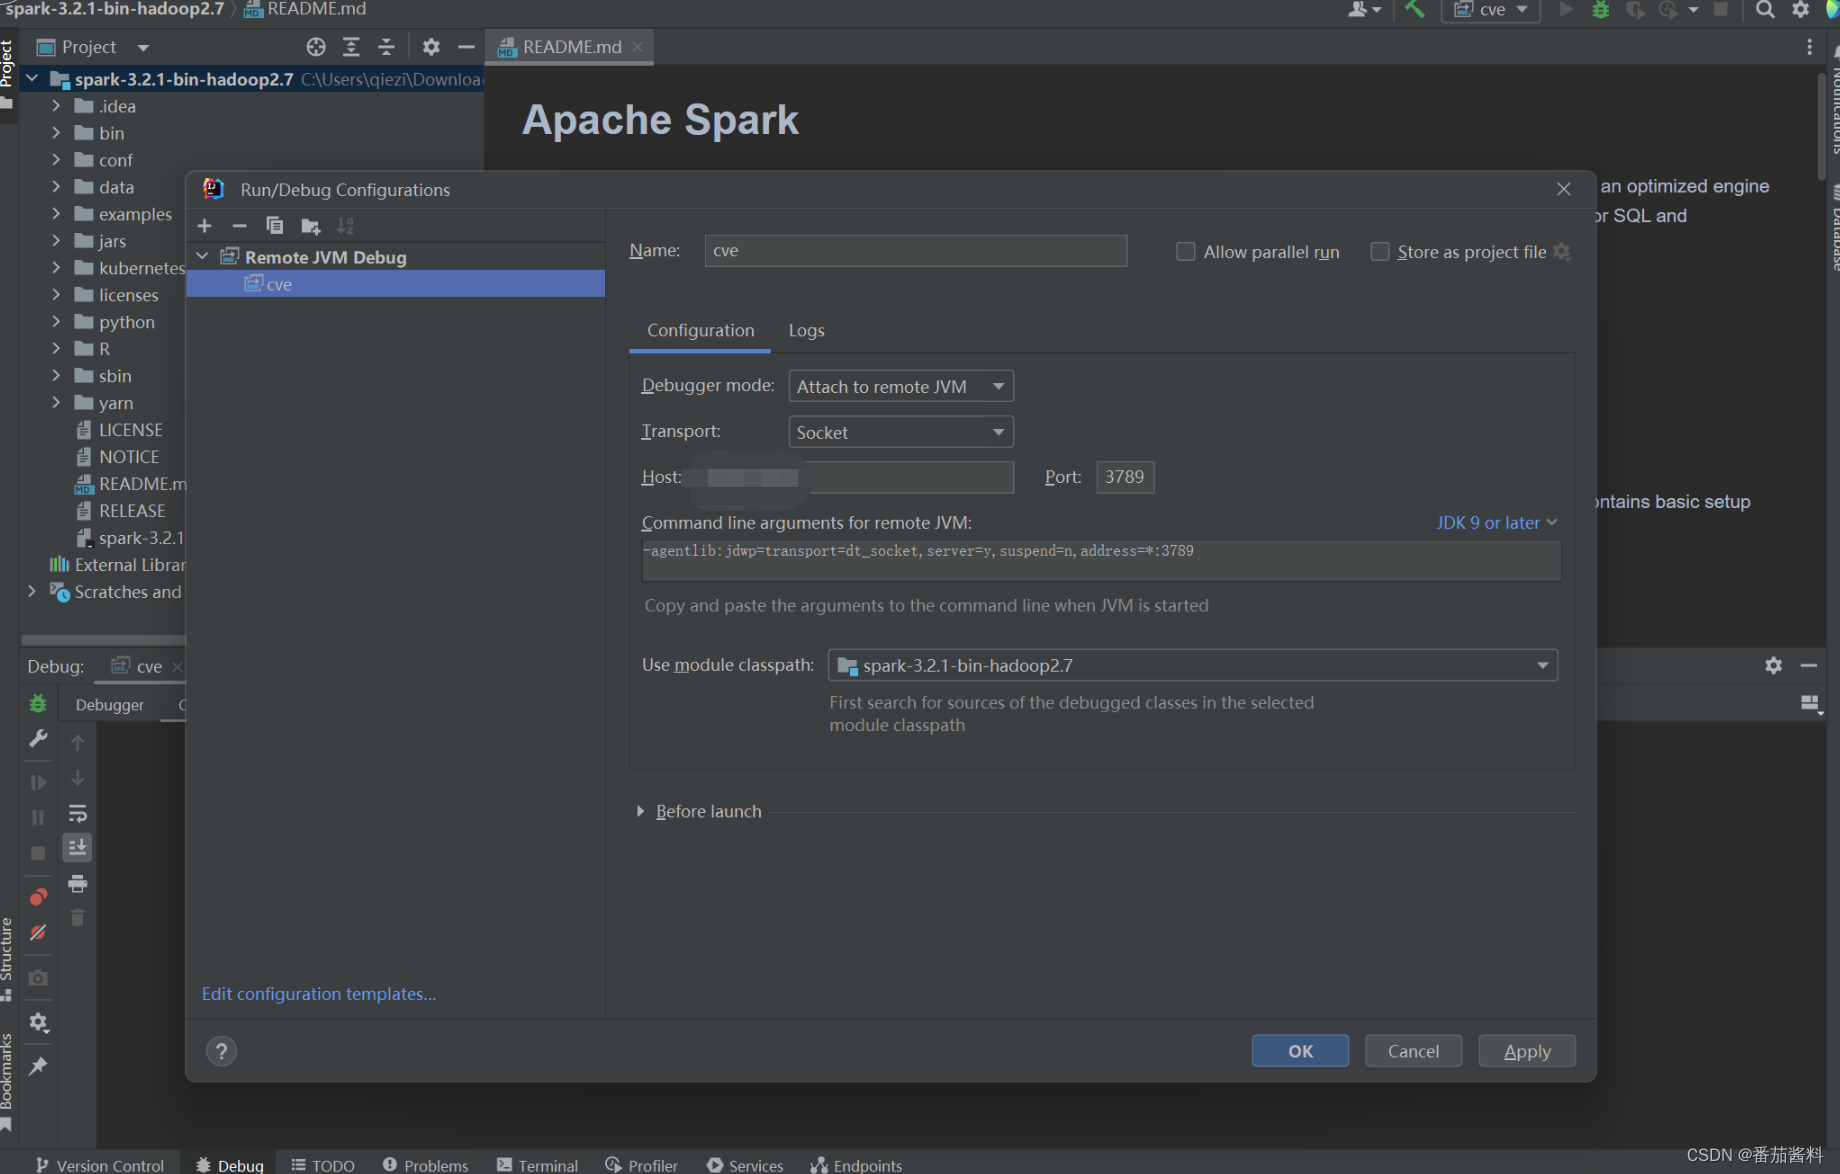
Task: Open Search Everywhere magnifier icon
Action: click(1765, 9)
